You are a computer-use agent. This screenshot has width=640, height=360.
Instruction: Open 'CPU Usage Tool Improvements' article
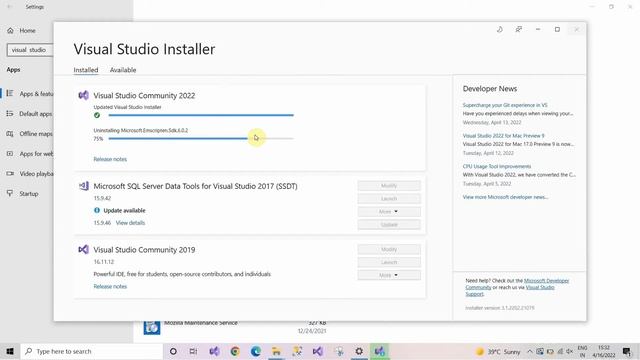[497, 166]
